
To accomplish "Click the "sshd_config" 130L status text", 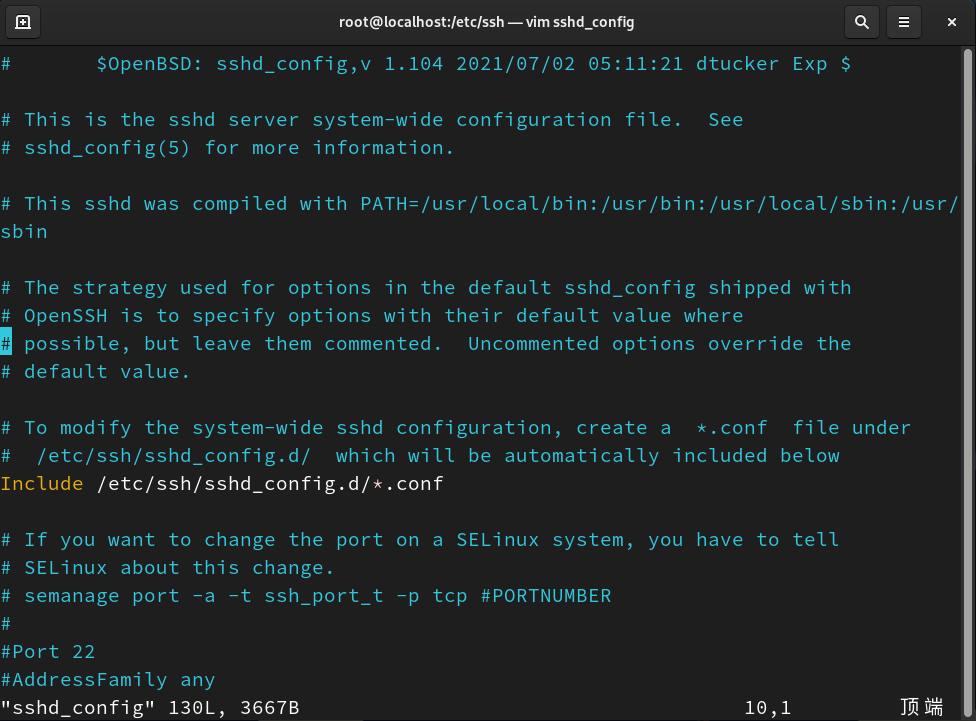I will tap(150, 707).
